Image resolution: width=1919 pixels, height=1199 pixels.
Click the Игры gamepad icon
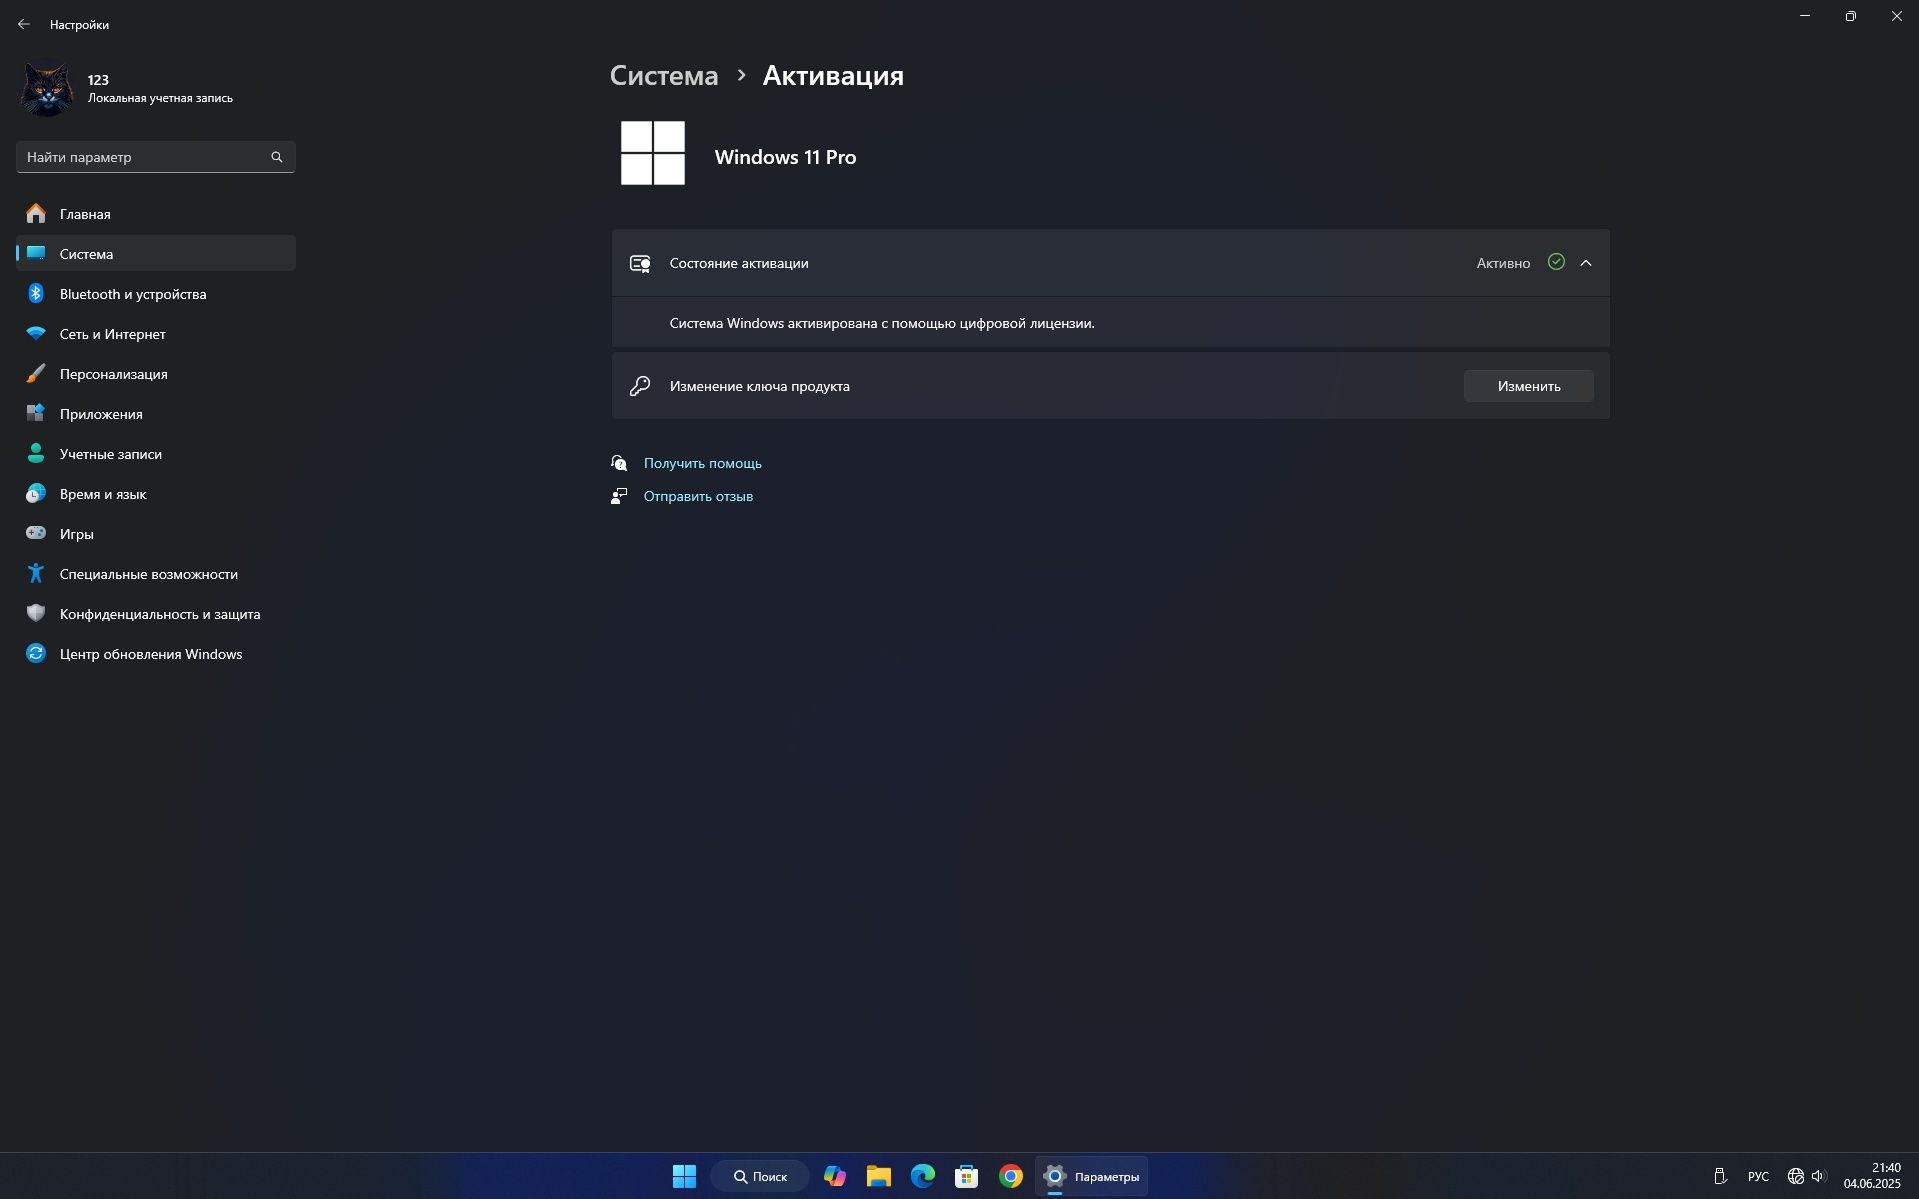36,533
